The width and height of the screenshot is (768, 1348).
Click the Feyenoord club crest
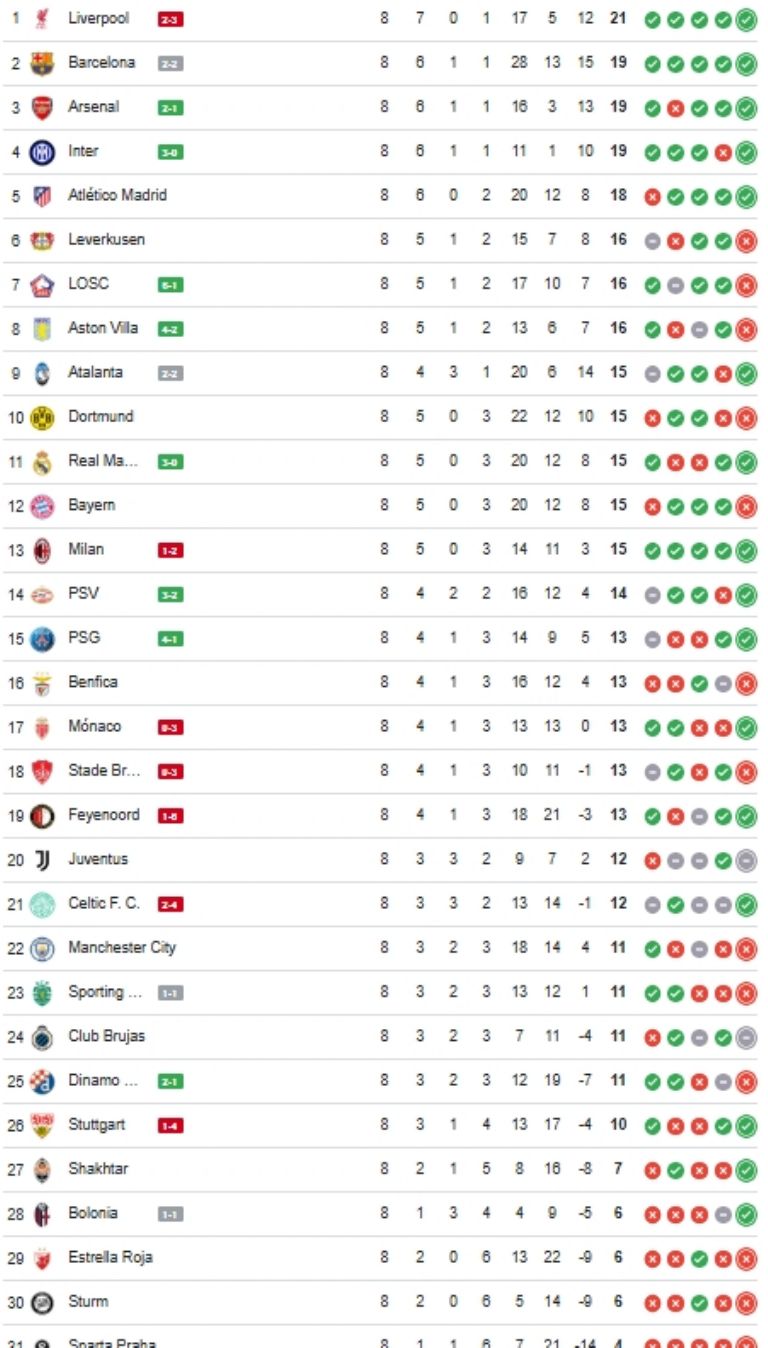coord(42,815)
